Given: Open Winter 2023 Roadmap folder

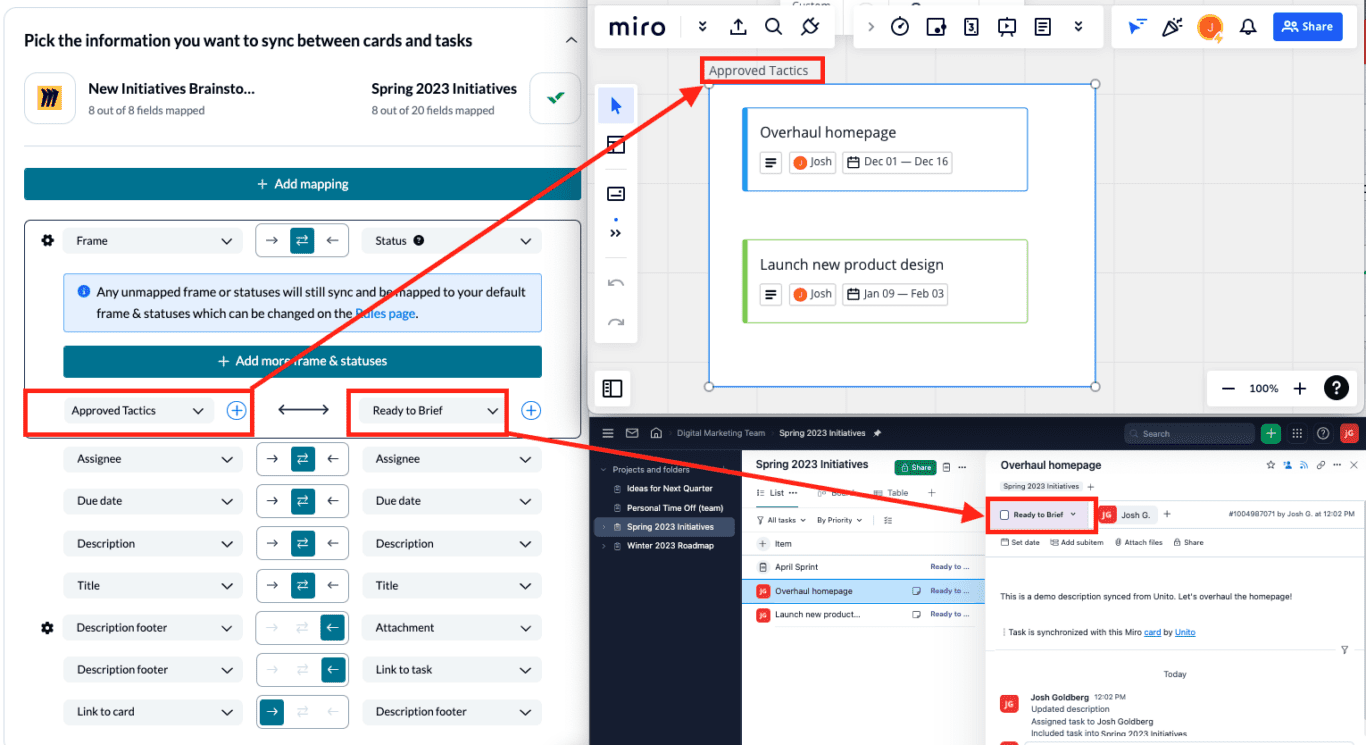Looking at the screenshot, I should click(670, 545).
